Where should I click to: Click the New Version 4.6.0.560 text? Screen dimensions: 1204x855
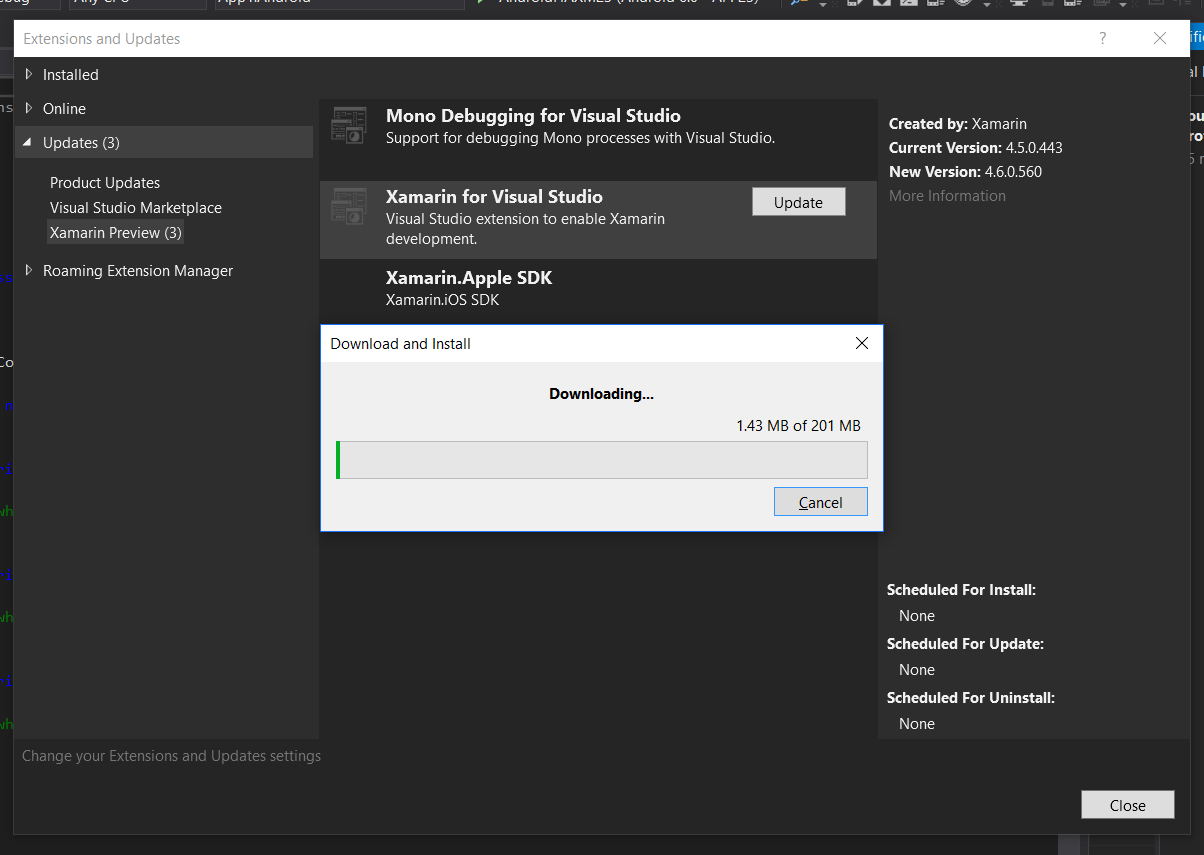965,172
